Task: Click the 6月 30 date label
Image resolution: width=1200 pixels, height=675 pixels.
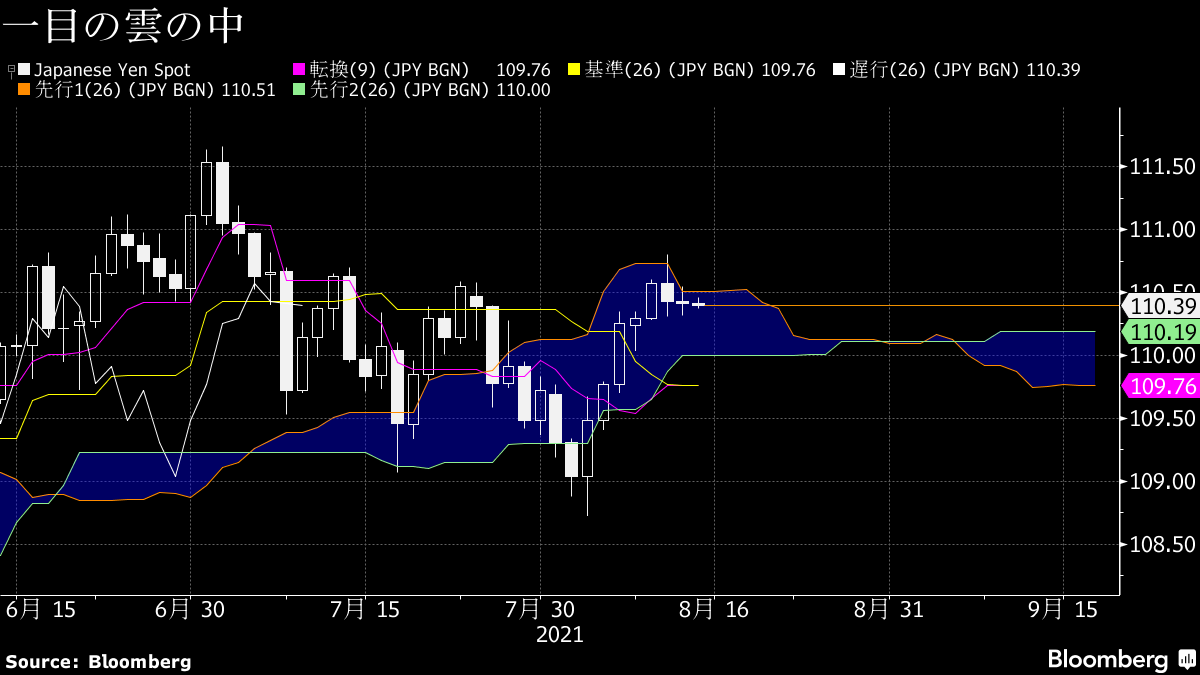Action: 190,609
